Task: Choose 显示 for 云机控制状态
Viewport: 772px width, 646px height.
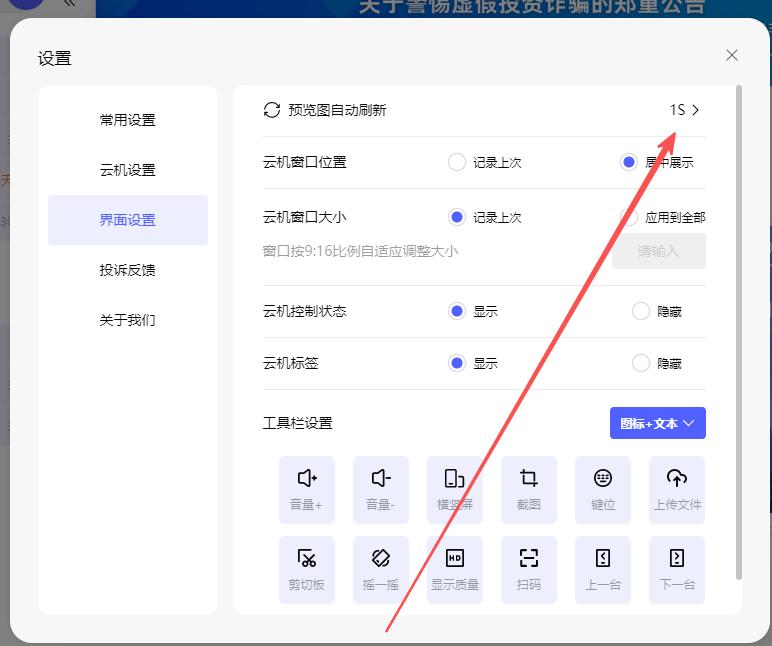Action: point(456,311)
